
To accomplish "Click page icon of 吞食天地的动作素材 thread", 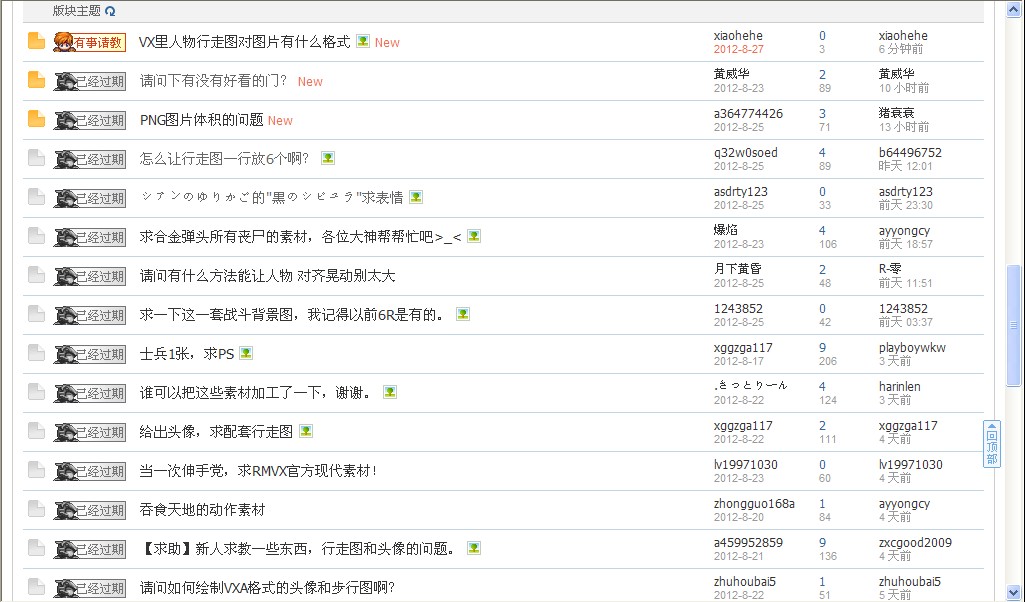I will pos(37,509).
